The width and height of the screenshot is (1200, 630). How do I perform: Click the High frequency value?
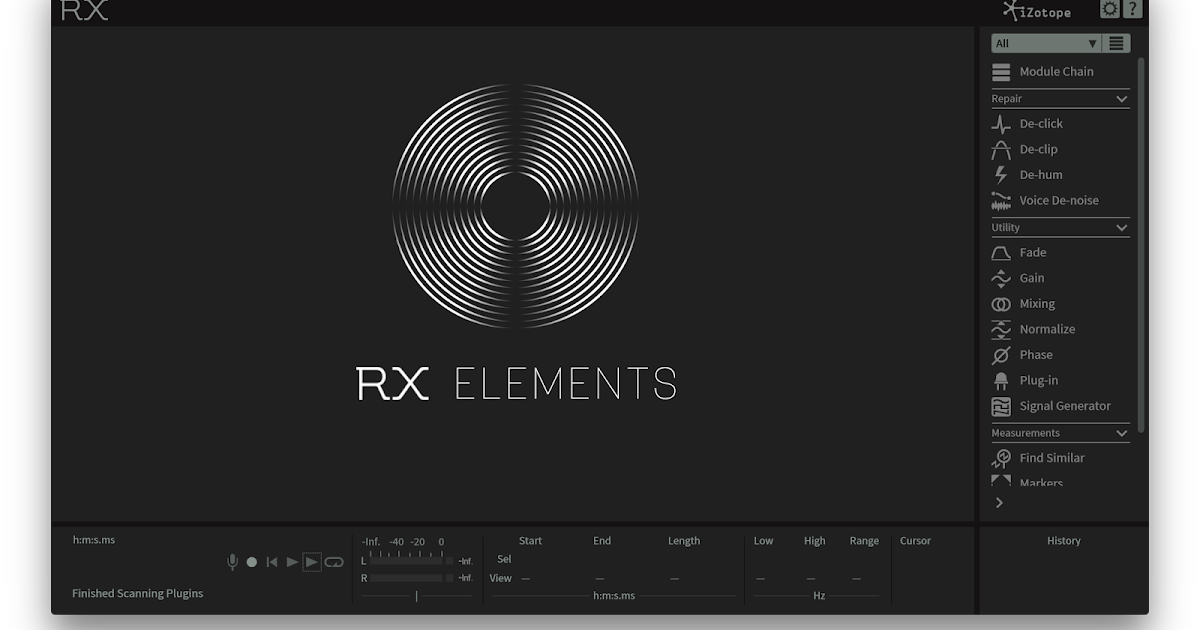pos(810,579)
